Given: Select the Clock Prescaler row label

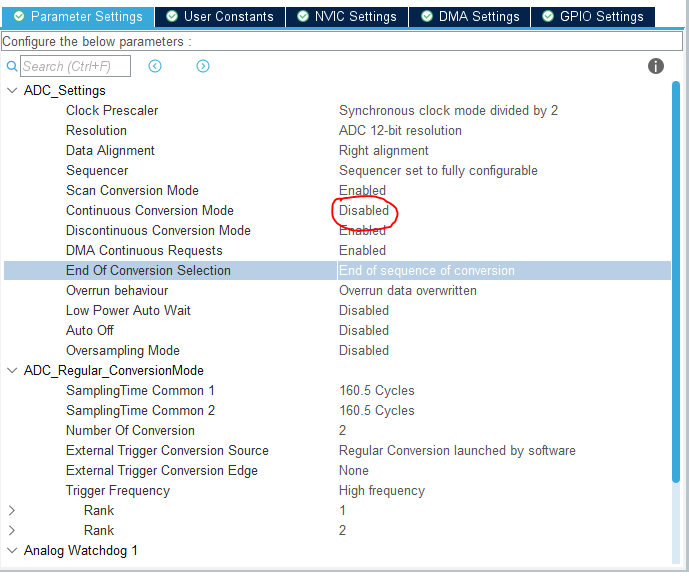Looking at the screenshot, I should [112, 111].
